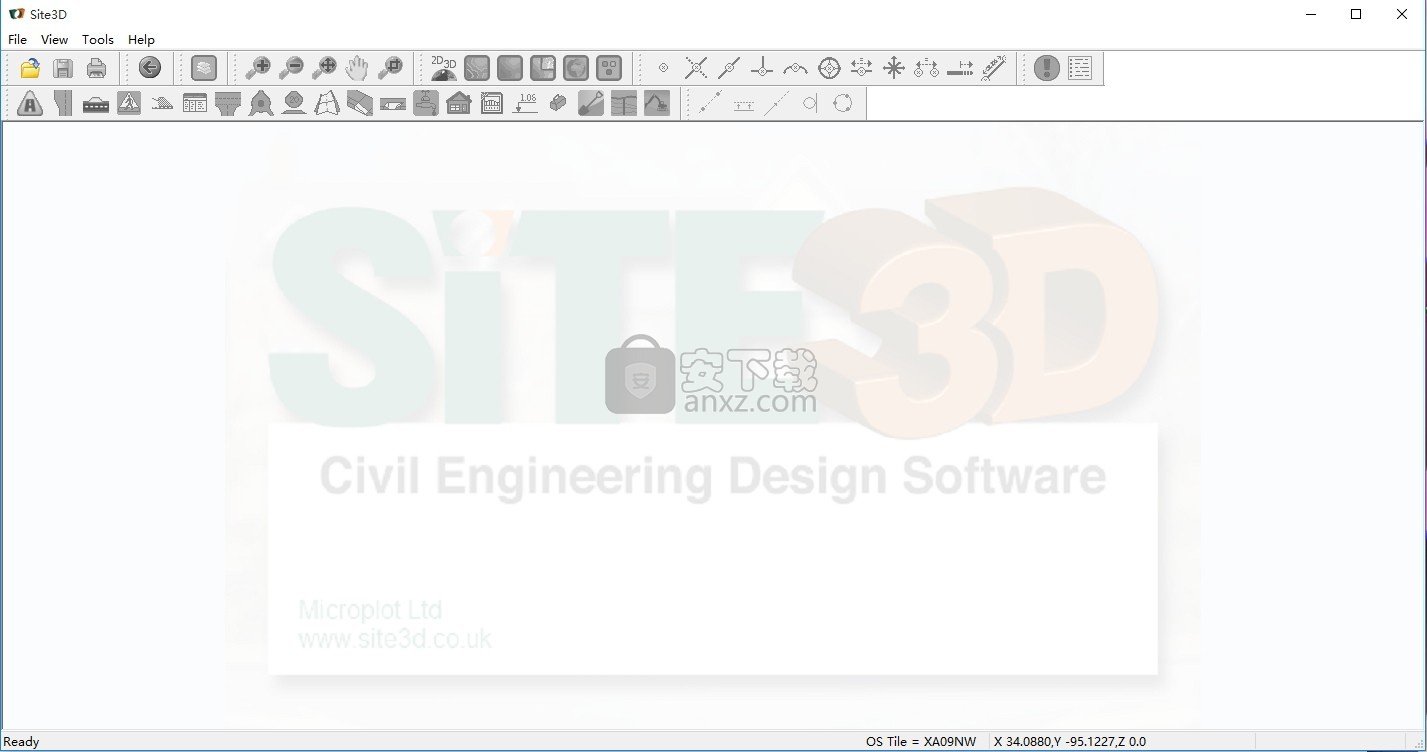Open the View menu
1427x752 pixels.
54,39
